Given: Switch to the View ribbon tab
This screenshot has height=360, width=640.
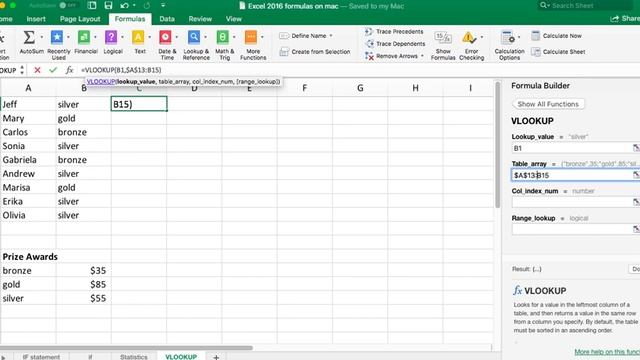Looking at the screenshot, I should (x=233, y=19).
